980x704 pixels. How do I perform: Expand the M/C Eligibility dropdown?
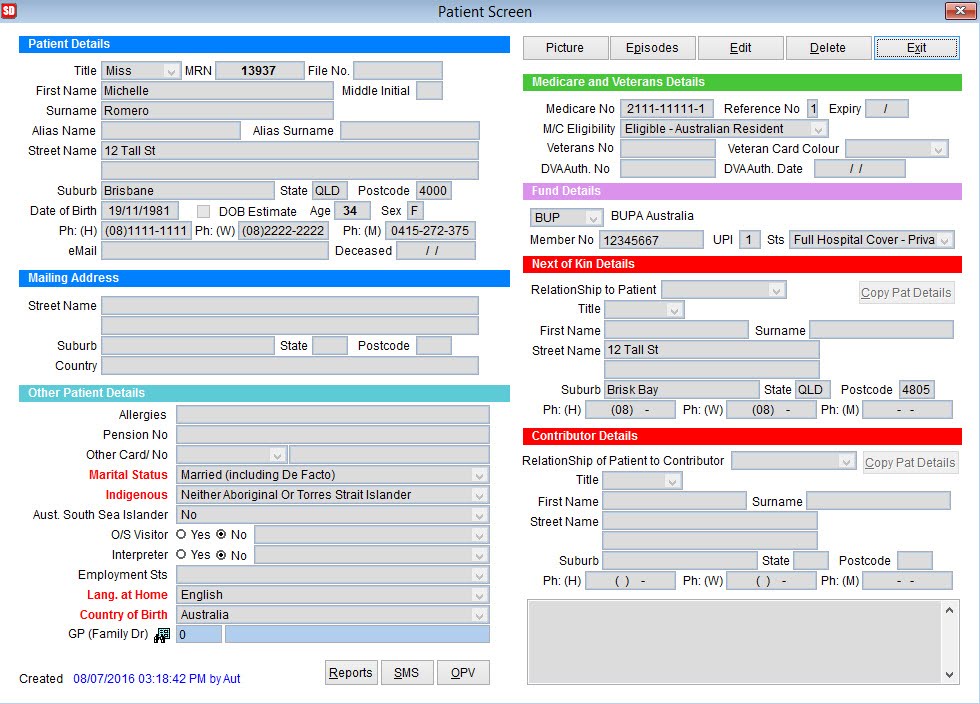[818, 129]
